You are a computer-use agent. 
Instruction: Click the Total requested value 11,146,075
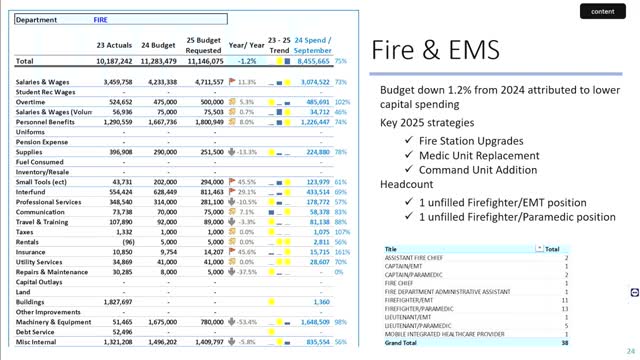pos(205,61)
